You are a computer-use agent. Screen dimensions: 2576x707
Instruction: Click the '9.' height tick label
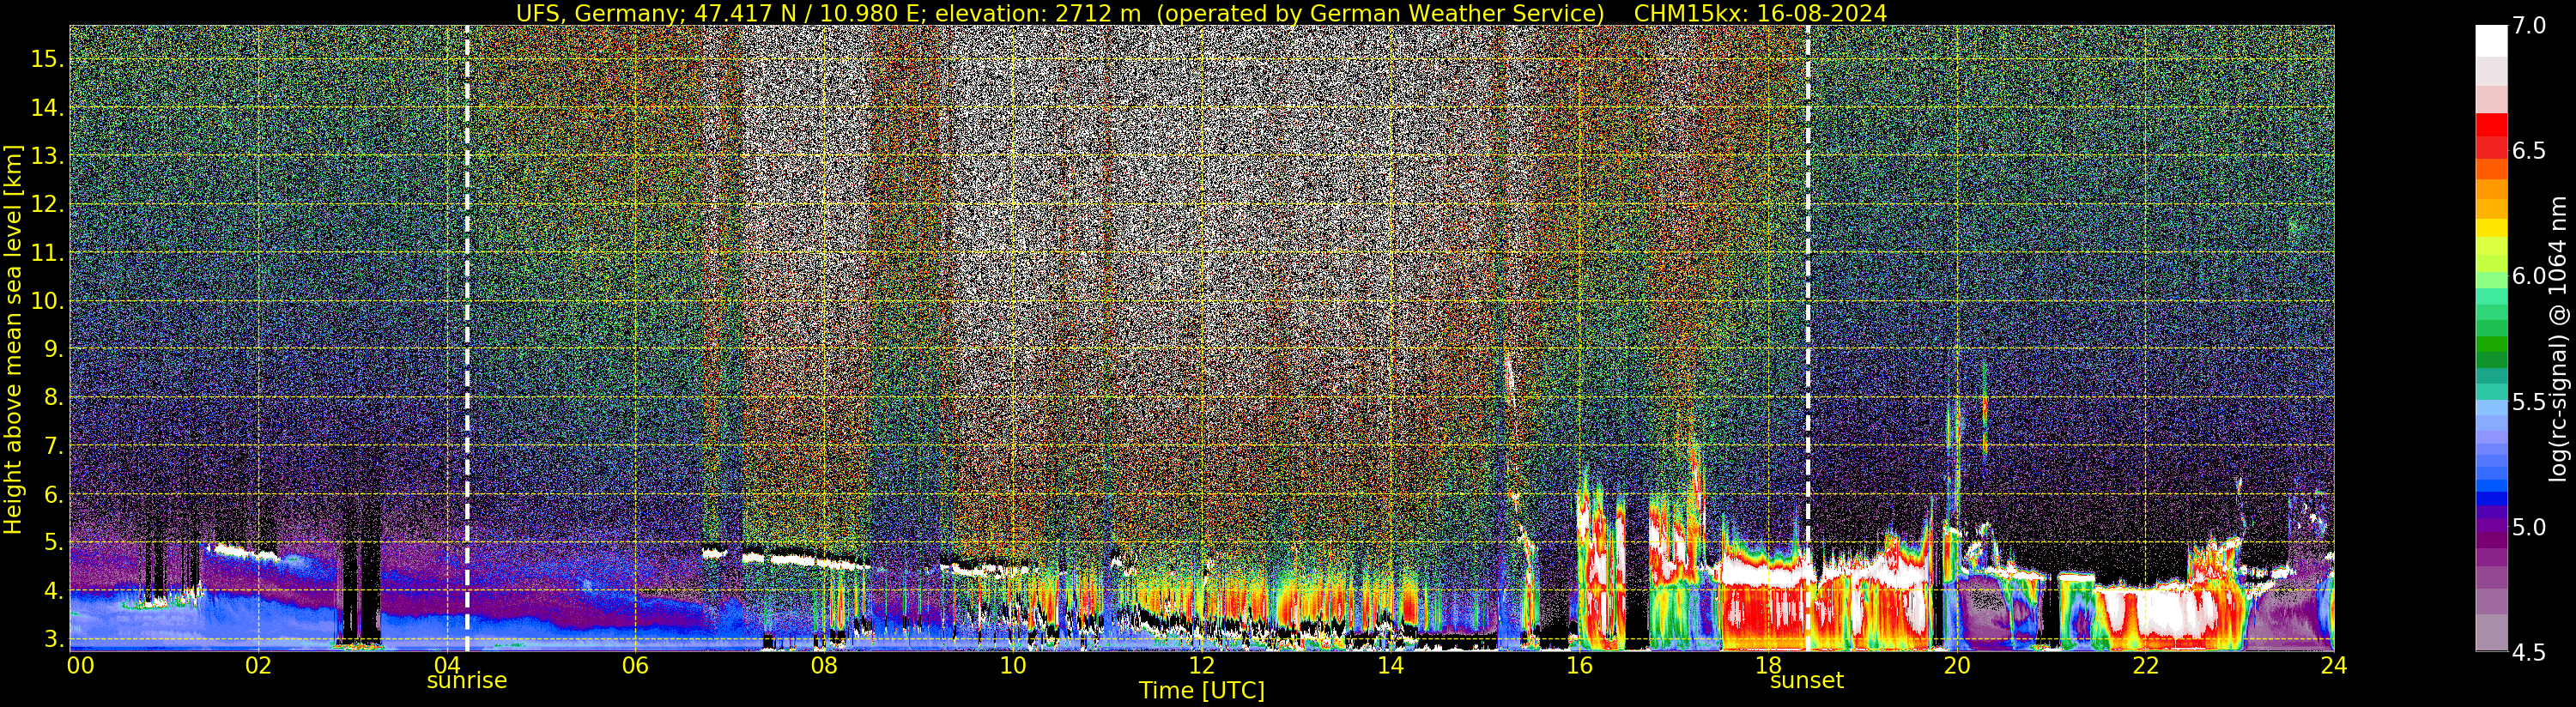[53, 349]
